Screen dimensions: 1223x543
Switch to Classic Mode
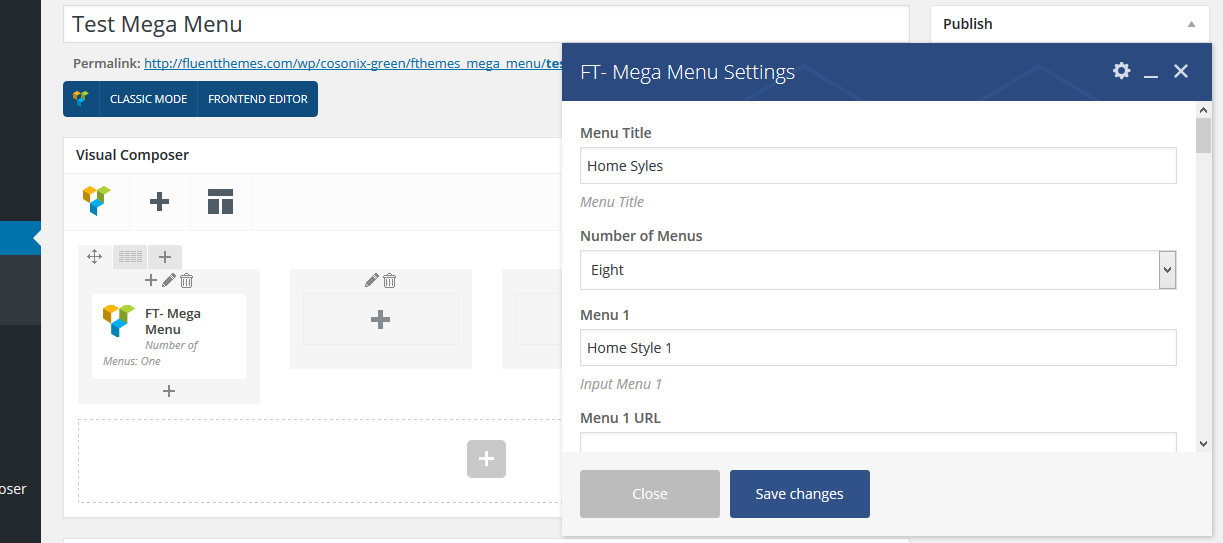(x=148, y=99)
